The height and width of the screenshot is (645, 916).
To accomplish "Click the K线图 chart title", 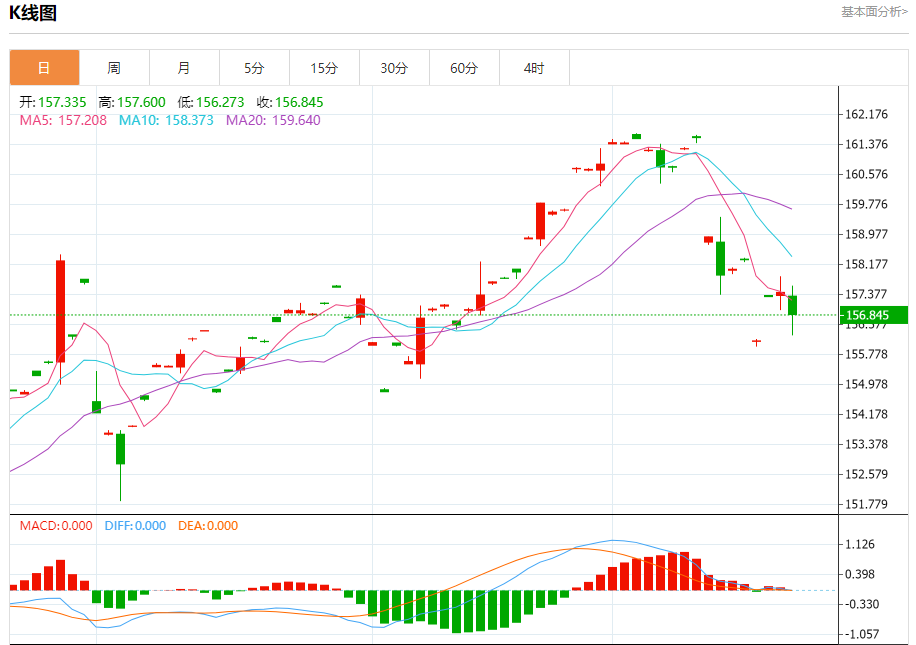I will 33,13.
